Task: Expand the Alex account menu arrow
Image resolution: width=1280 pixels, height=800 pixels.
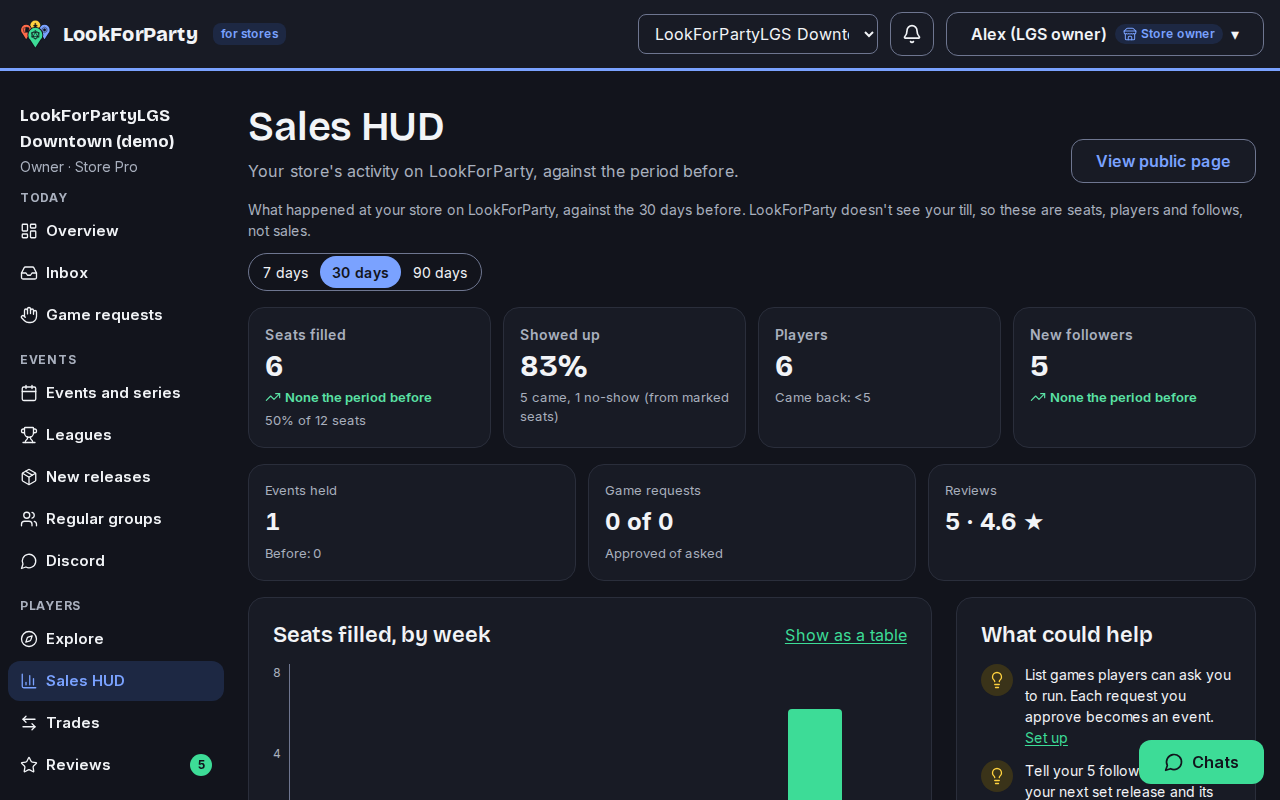Action: (1235, 35)
